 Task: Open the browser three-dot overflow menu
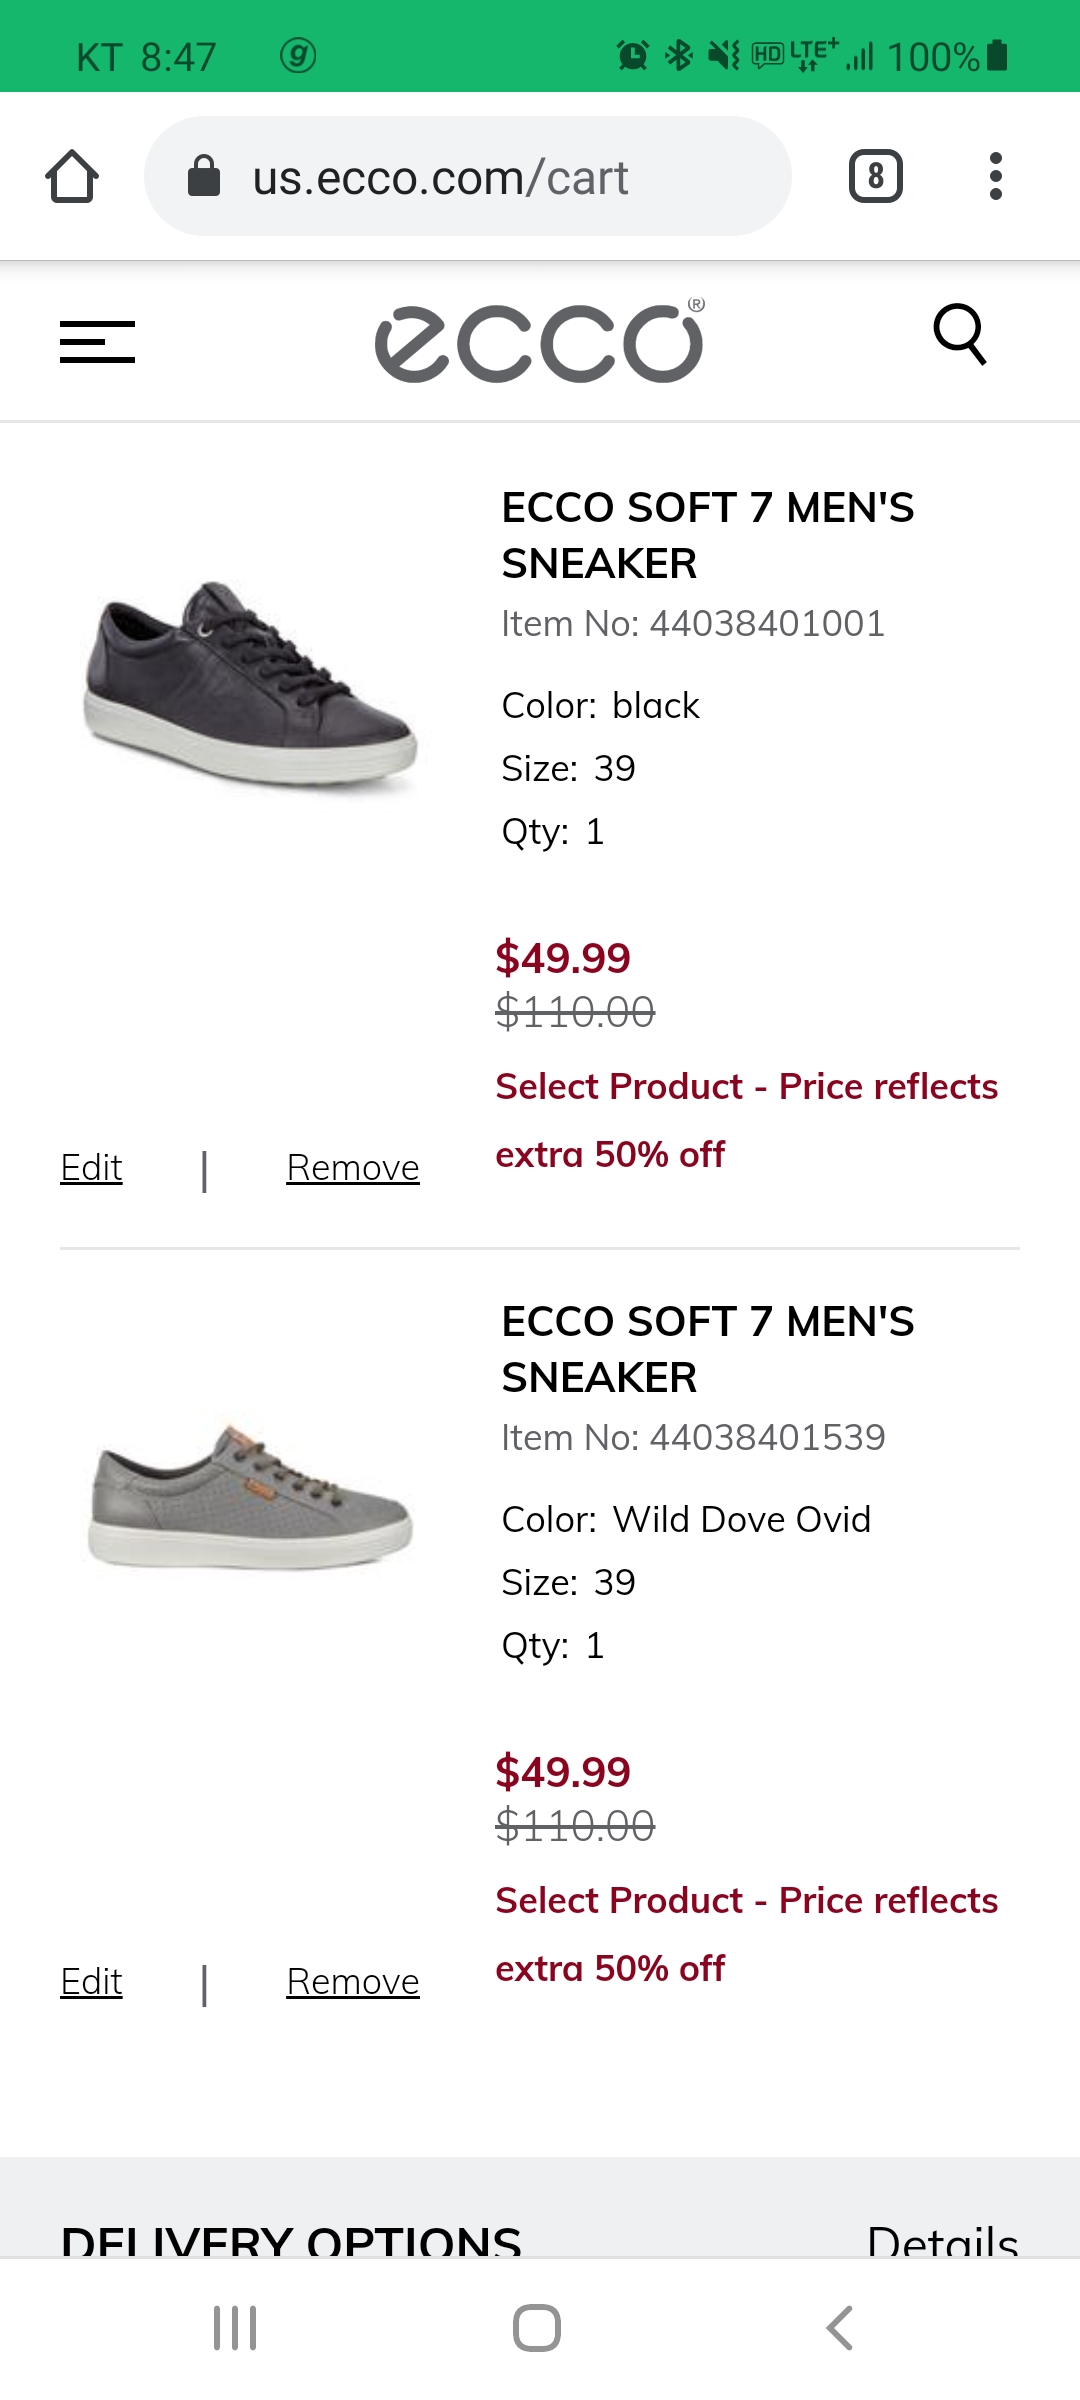pyautogui.click(x=995, y=177)
